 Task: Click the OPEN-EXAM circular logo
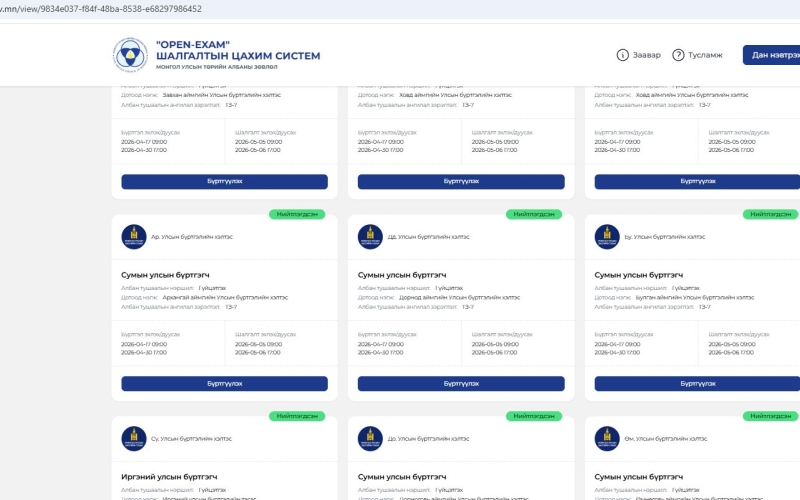[129, 55]
